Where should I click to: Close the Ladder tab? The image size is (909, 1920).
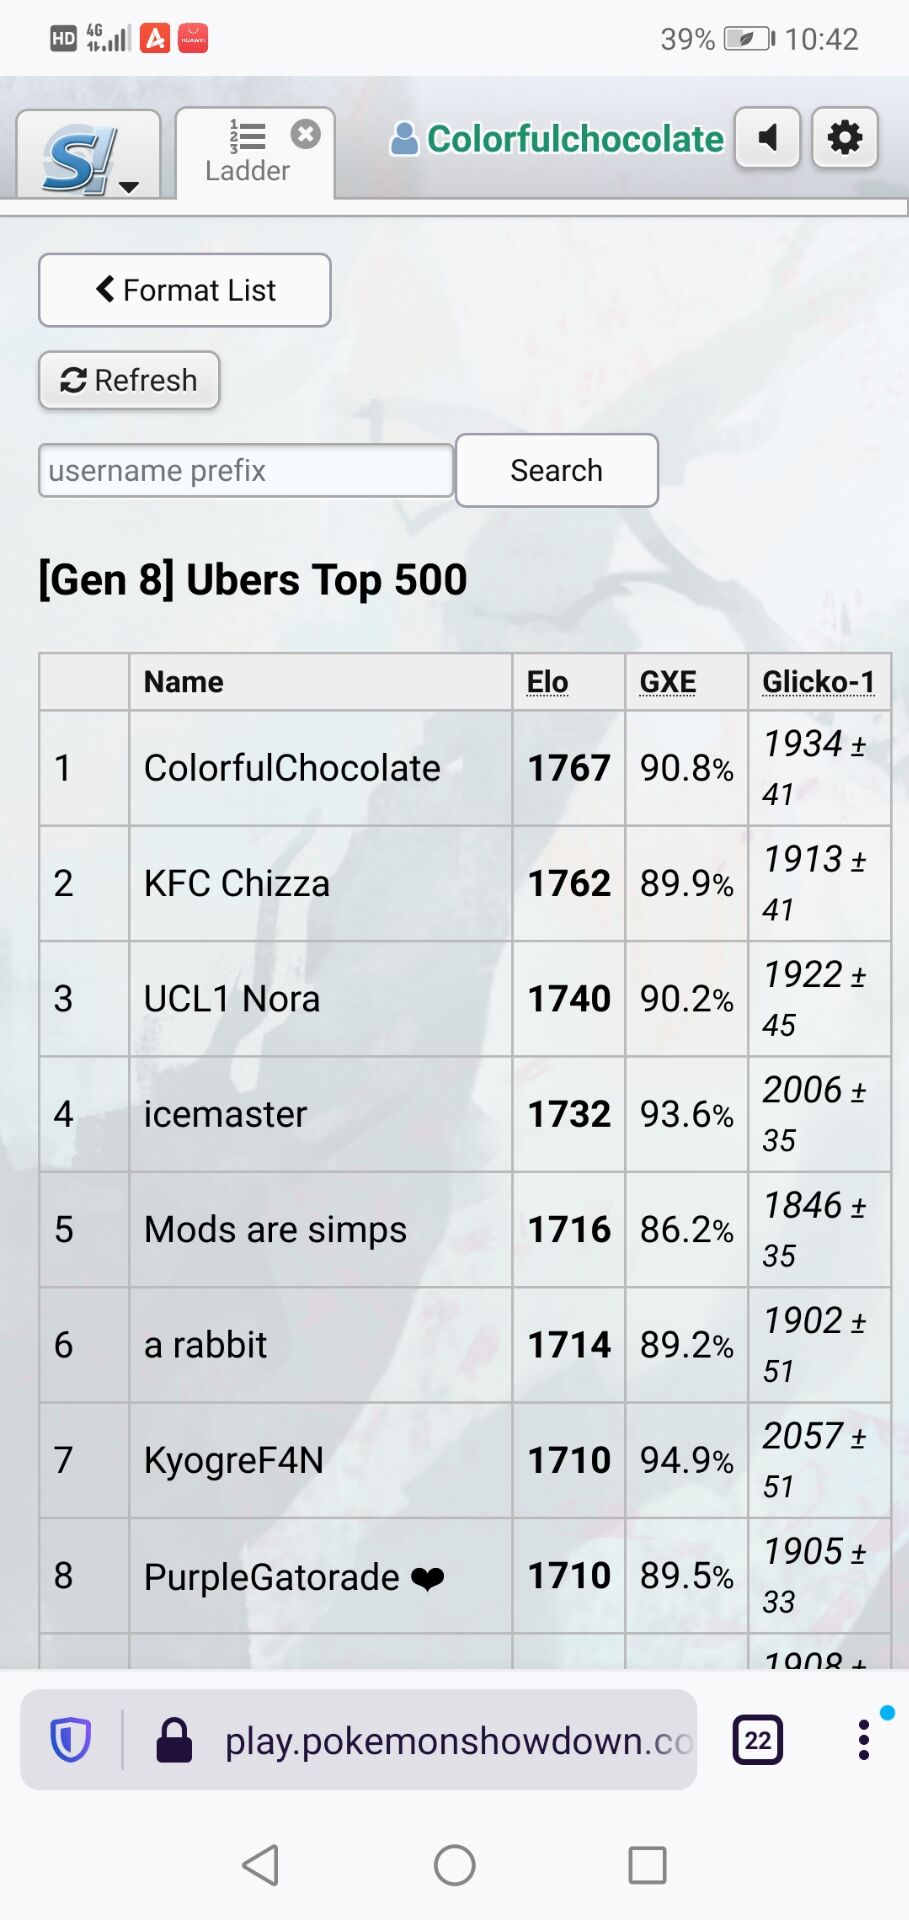pyautogui.click(x=306, y=134)
